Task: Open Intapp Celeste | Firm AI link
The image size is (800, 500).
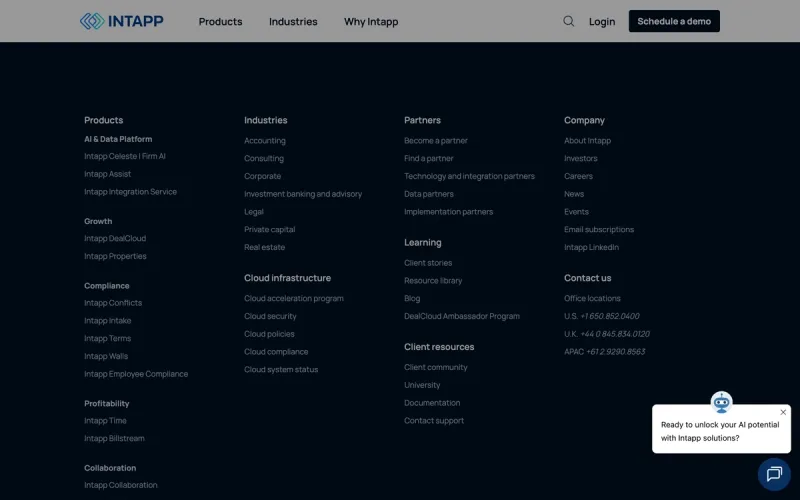Action: point(124,156)
